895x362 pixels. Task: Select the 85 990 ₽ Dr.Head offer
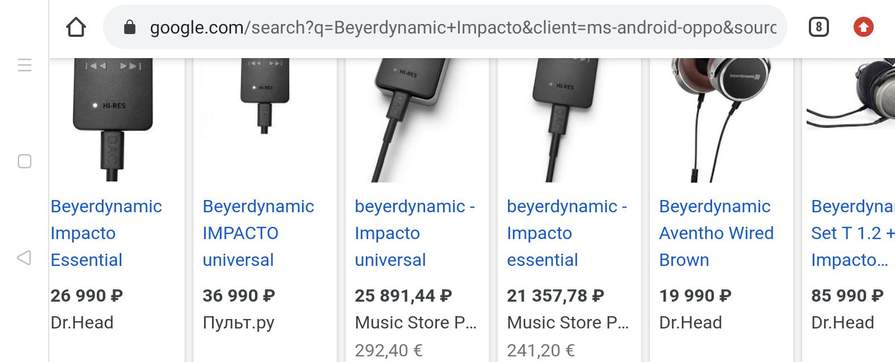point(847,296)
